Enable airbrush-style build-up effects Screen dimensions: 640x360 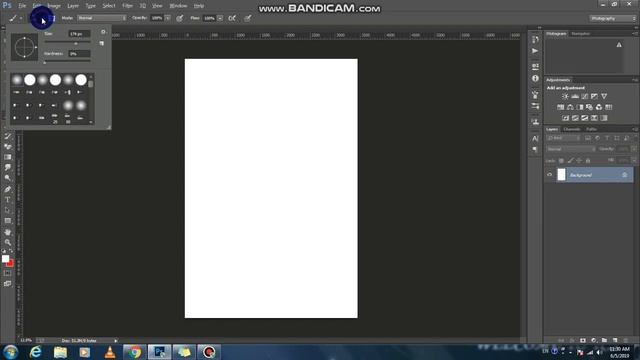click(x=232, y=18)
